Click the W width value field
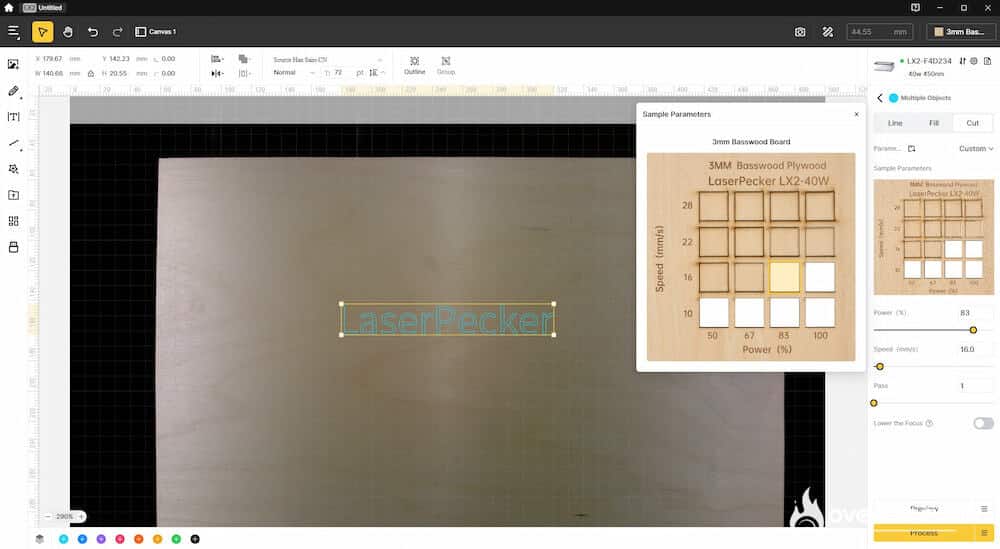This screenshot has height=549, width=1000. tap(54, 73)
